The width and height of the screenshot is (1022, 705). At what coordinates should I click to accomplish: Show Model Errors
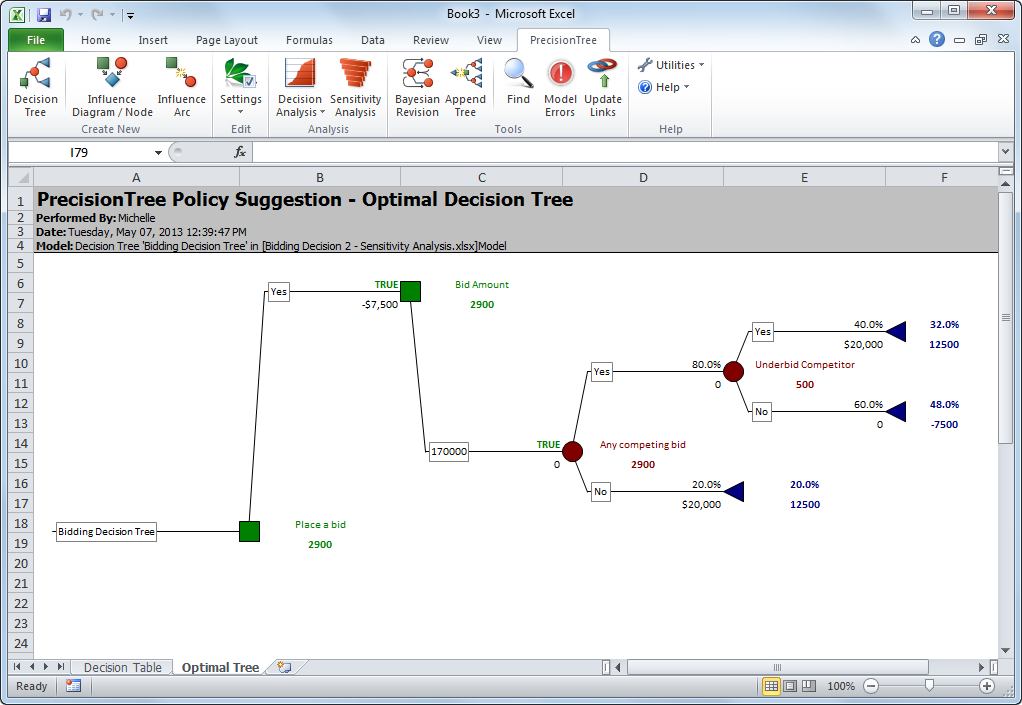point(560,87)
